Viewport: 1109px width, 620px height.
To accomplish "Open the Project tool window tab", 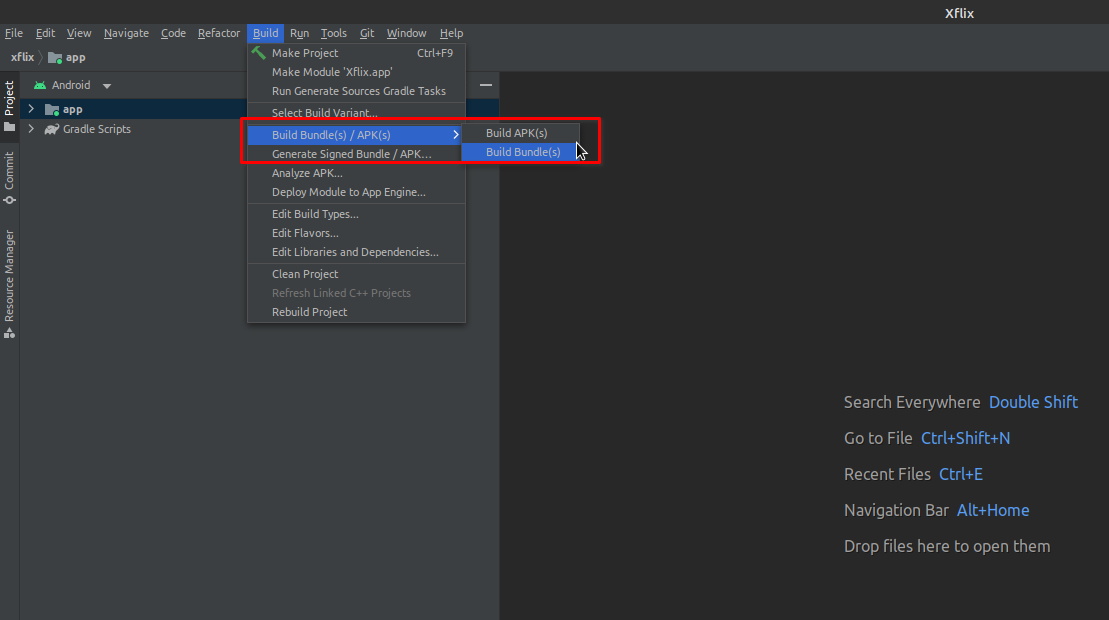I will 9,106.
